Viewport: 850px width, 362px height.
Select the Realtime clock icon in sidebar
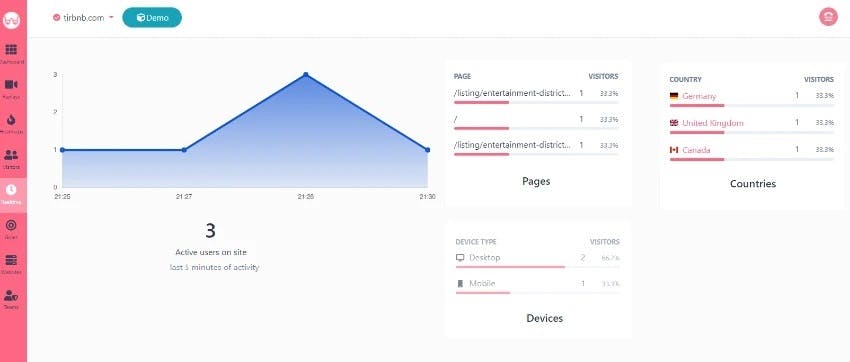click(x=11, y=190)
